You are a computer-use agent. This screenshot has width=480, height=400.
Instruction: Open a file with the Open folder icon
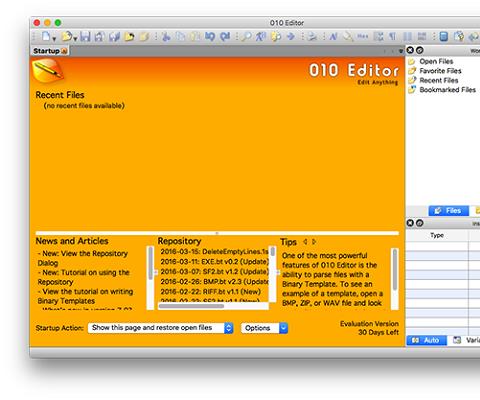(67, 36)
